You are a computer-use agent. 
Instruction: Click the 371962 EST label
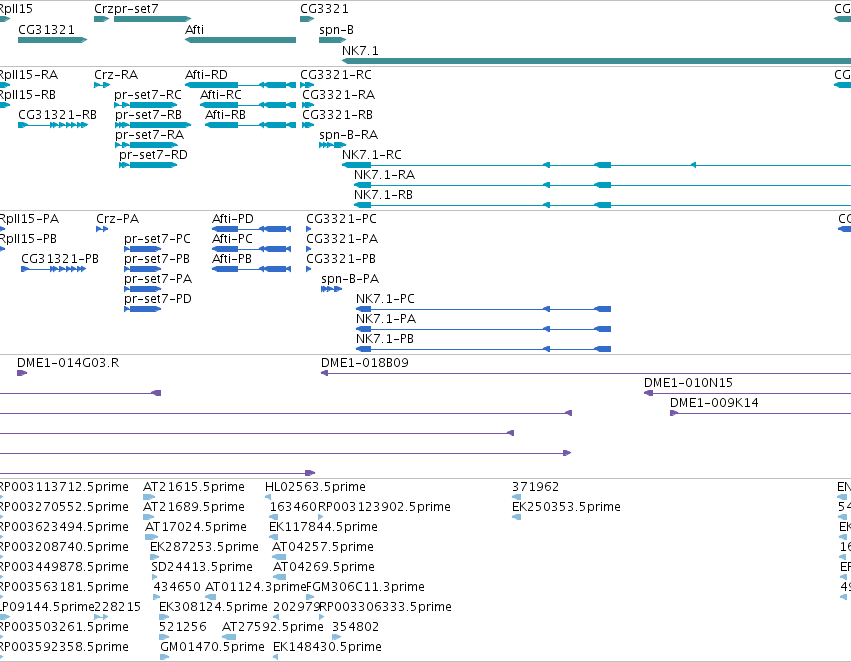coord(535,488)
